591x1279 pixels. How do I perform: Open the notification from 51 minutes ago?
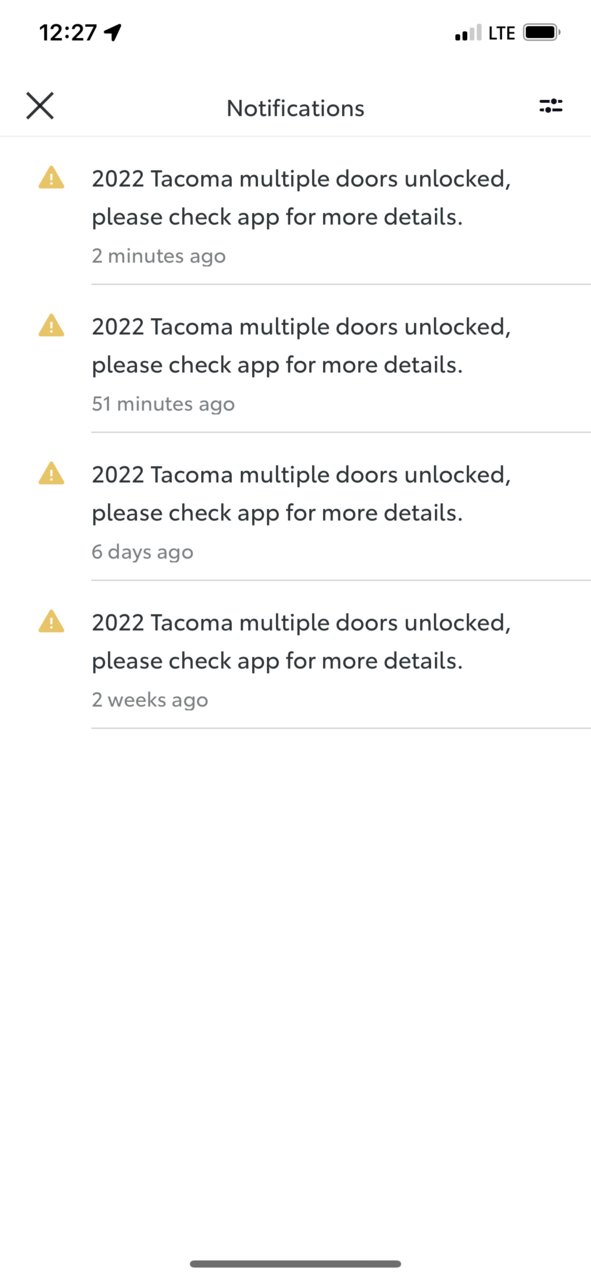coord(296,359)
